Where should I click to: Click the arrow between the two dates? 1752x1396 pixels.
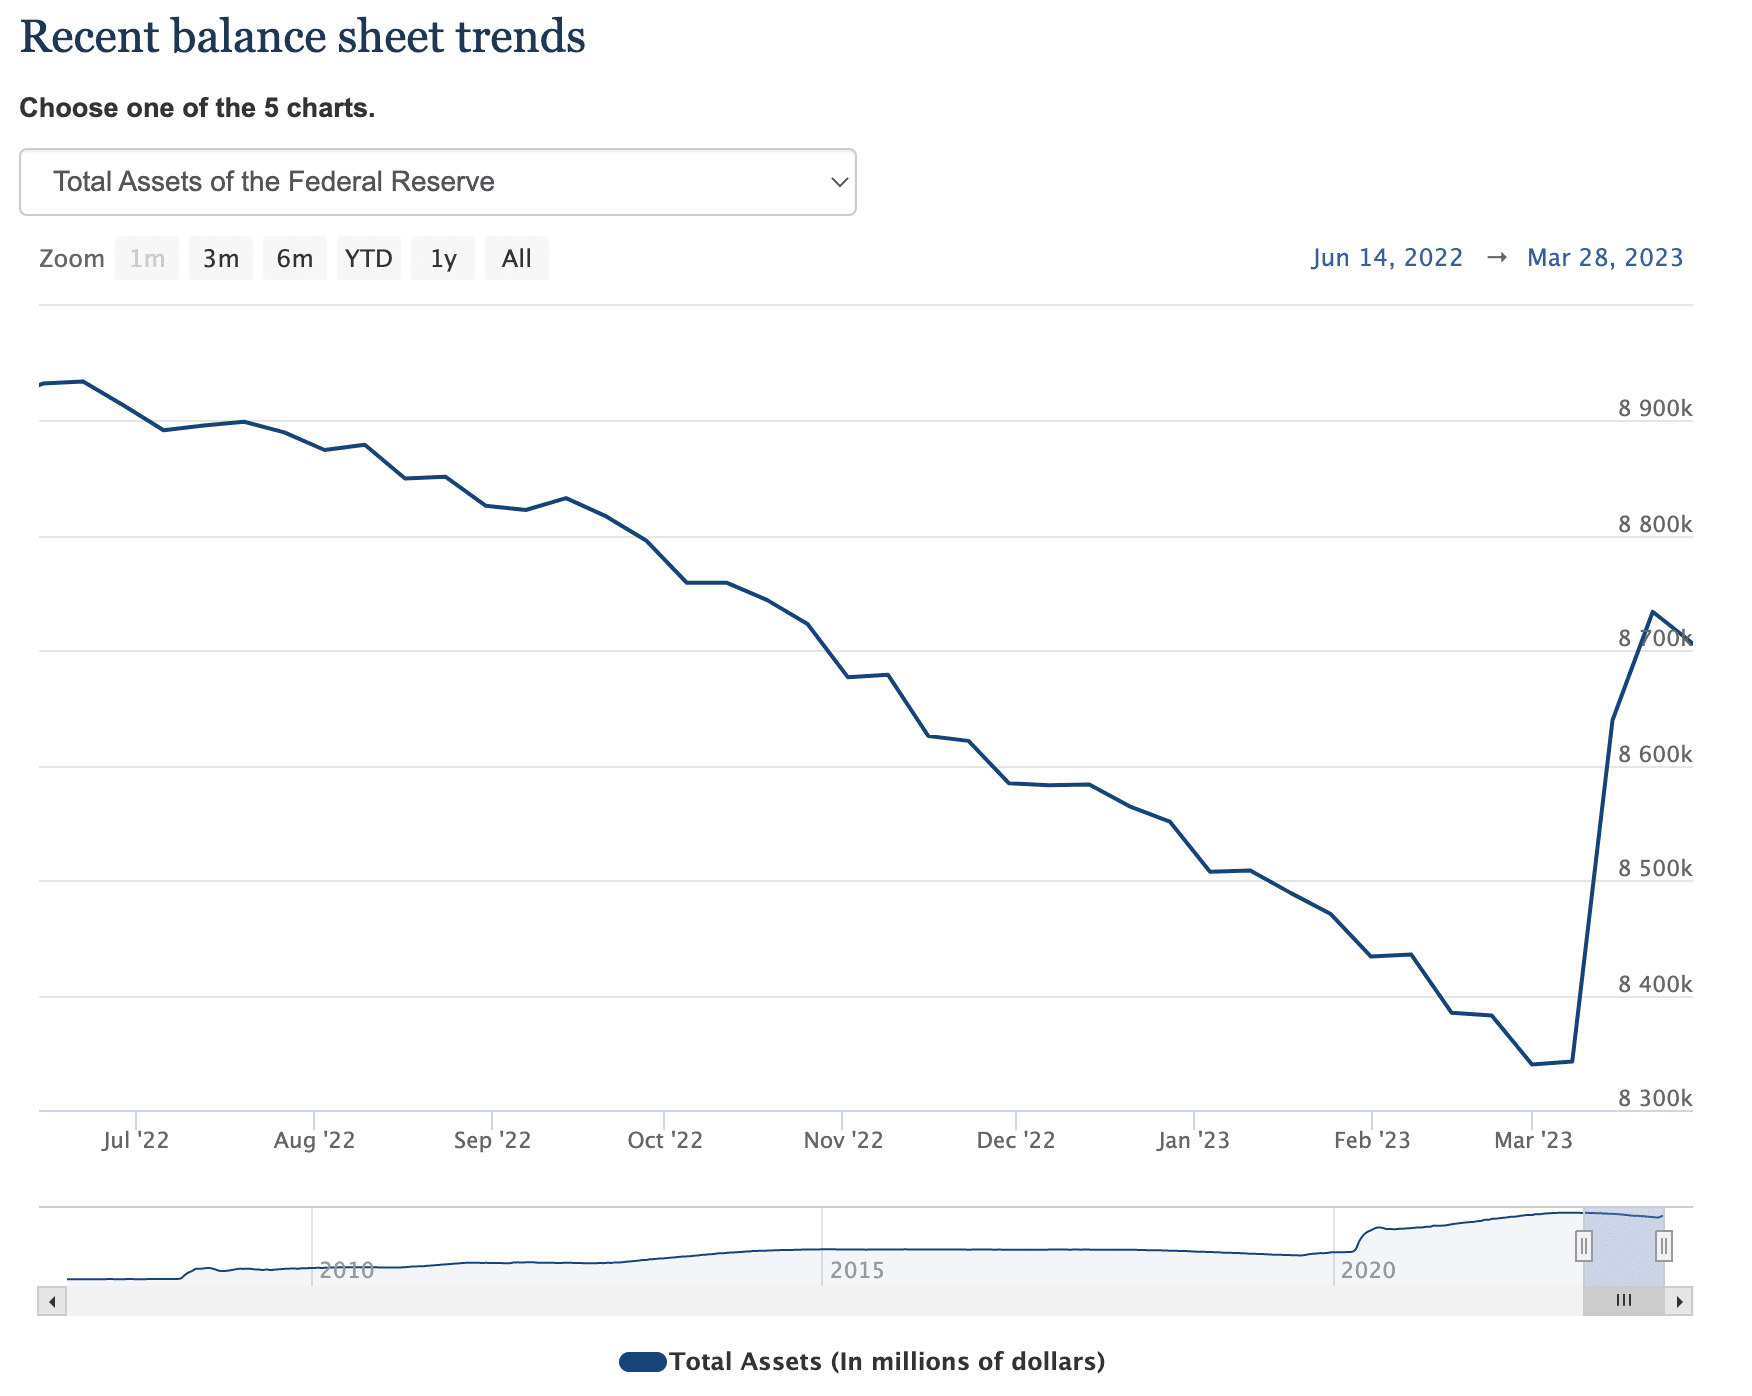(1496, 257)
